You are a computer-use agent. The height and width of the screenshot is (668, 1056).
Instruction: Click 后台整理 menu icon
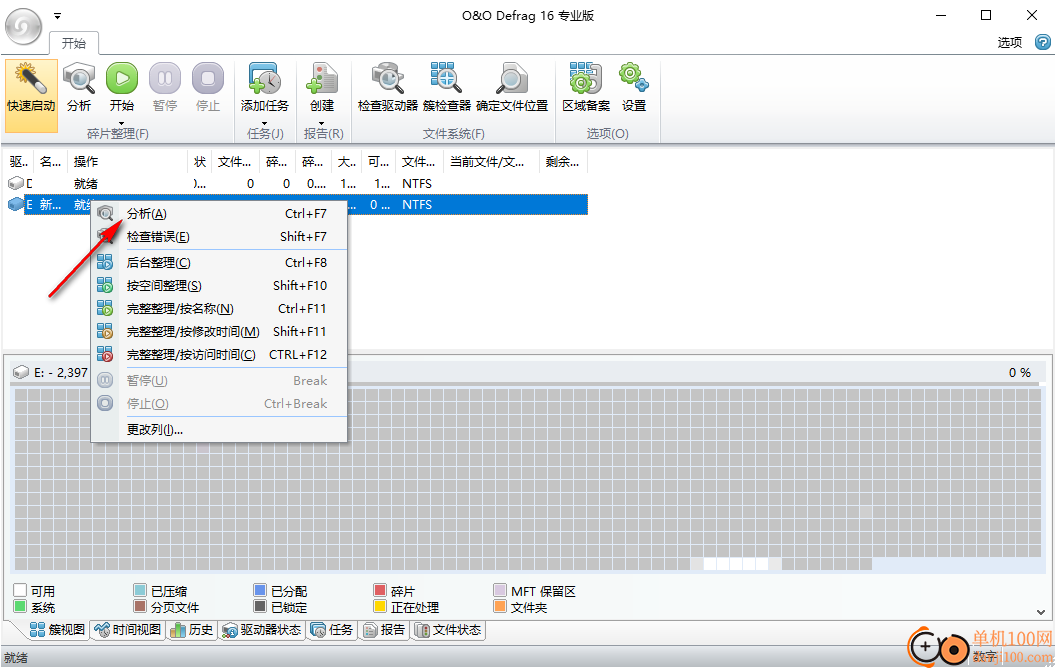pos(105,263)
